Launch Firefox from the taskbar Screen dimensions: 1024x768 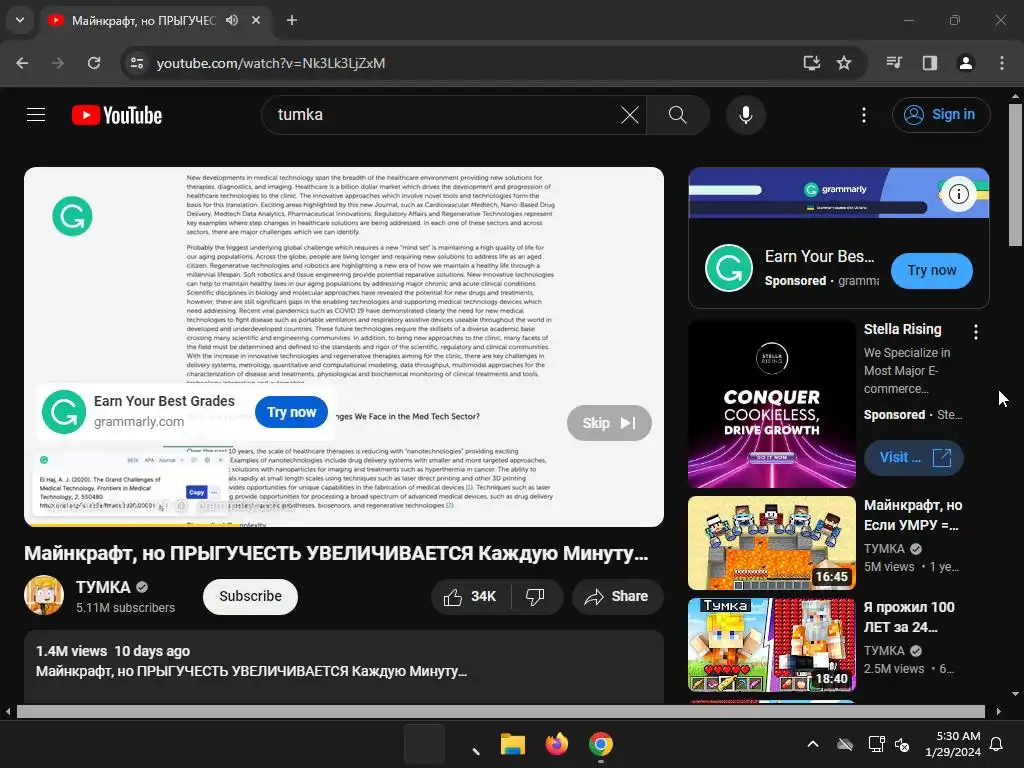point(556,744)
